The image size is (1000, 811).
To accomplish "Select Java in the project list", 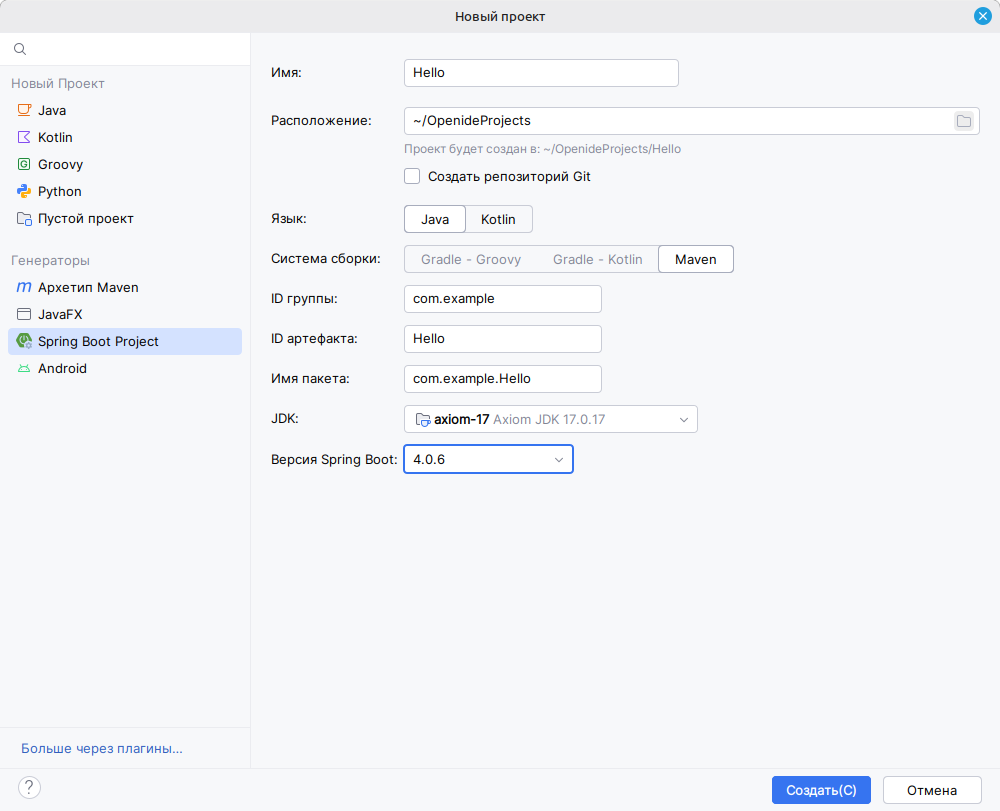I will click(x=125, y=110).
